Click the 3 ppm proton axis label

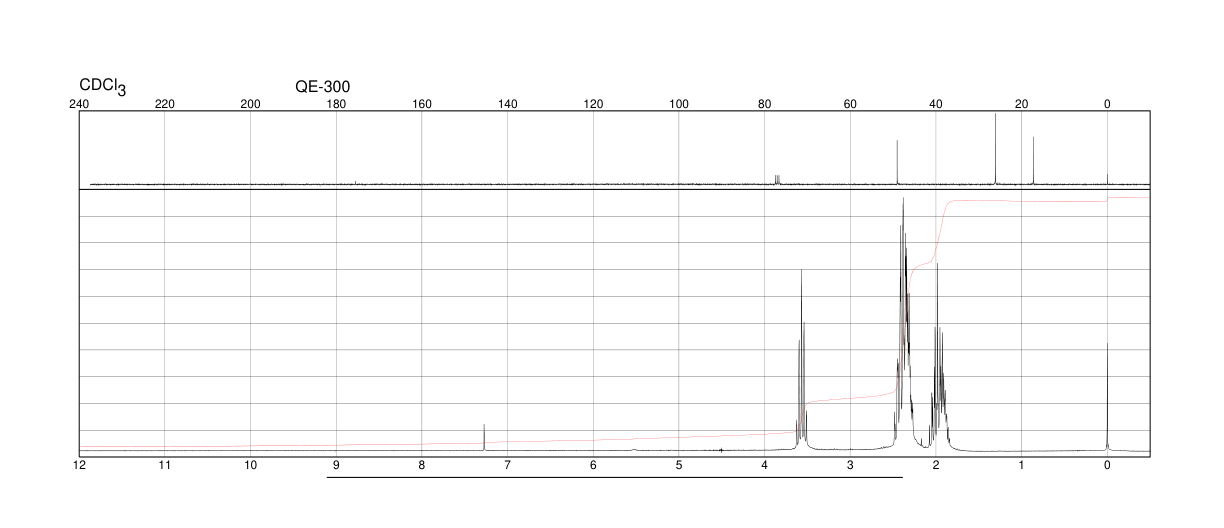point(850,465)
